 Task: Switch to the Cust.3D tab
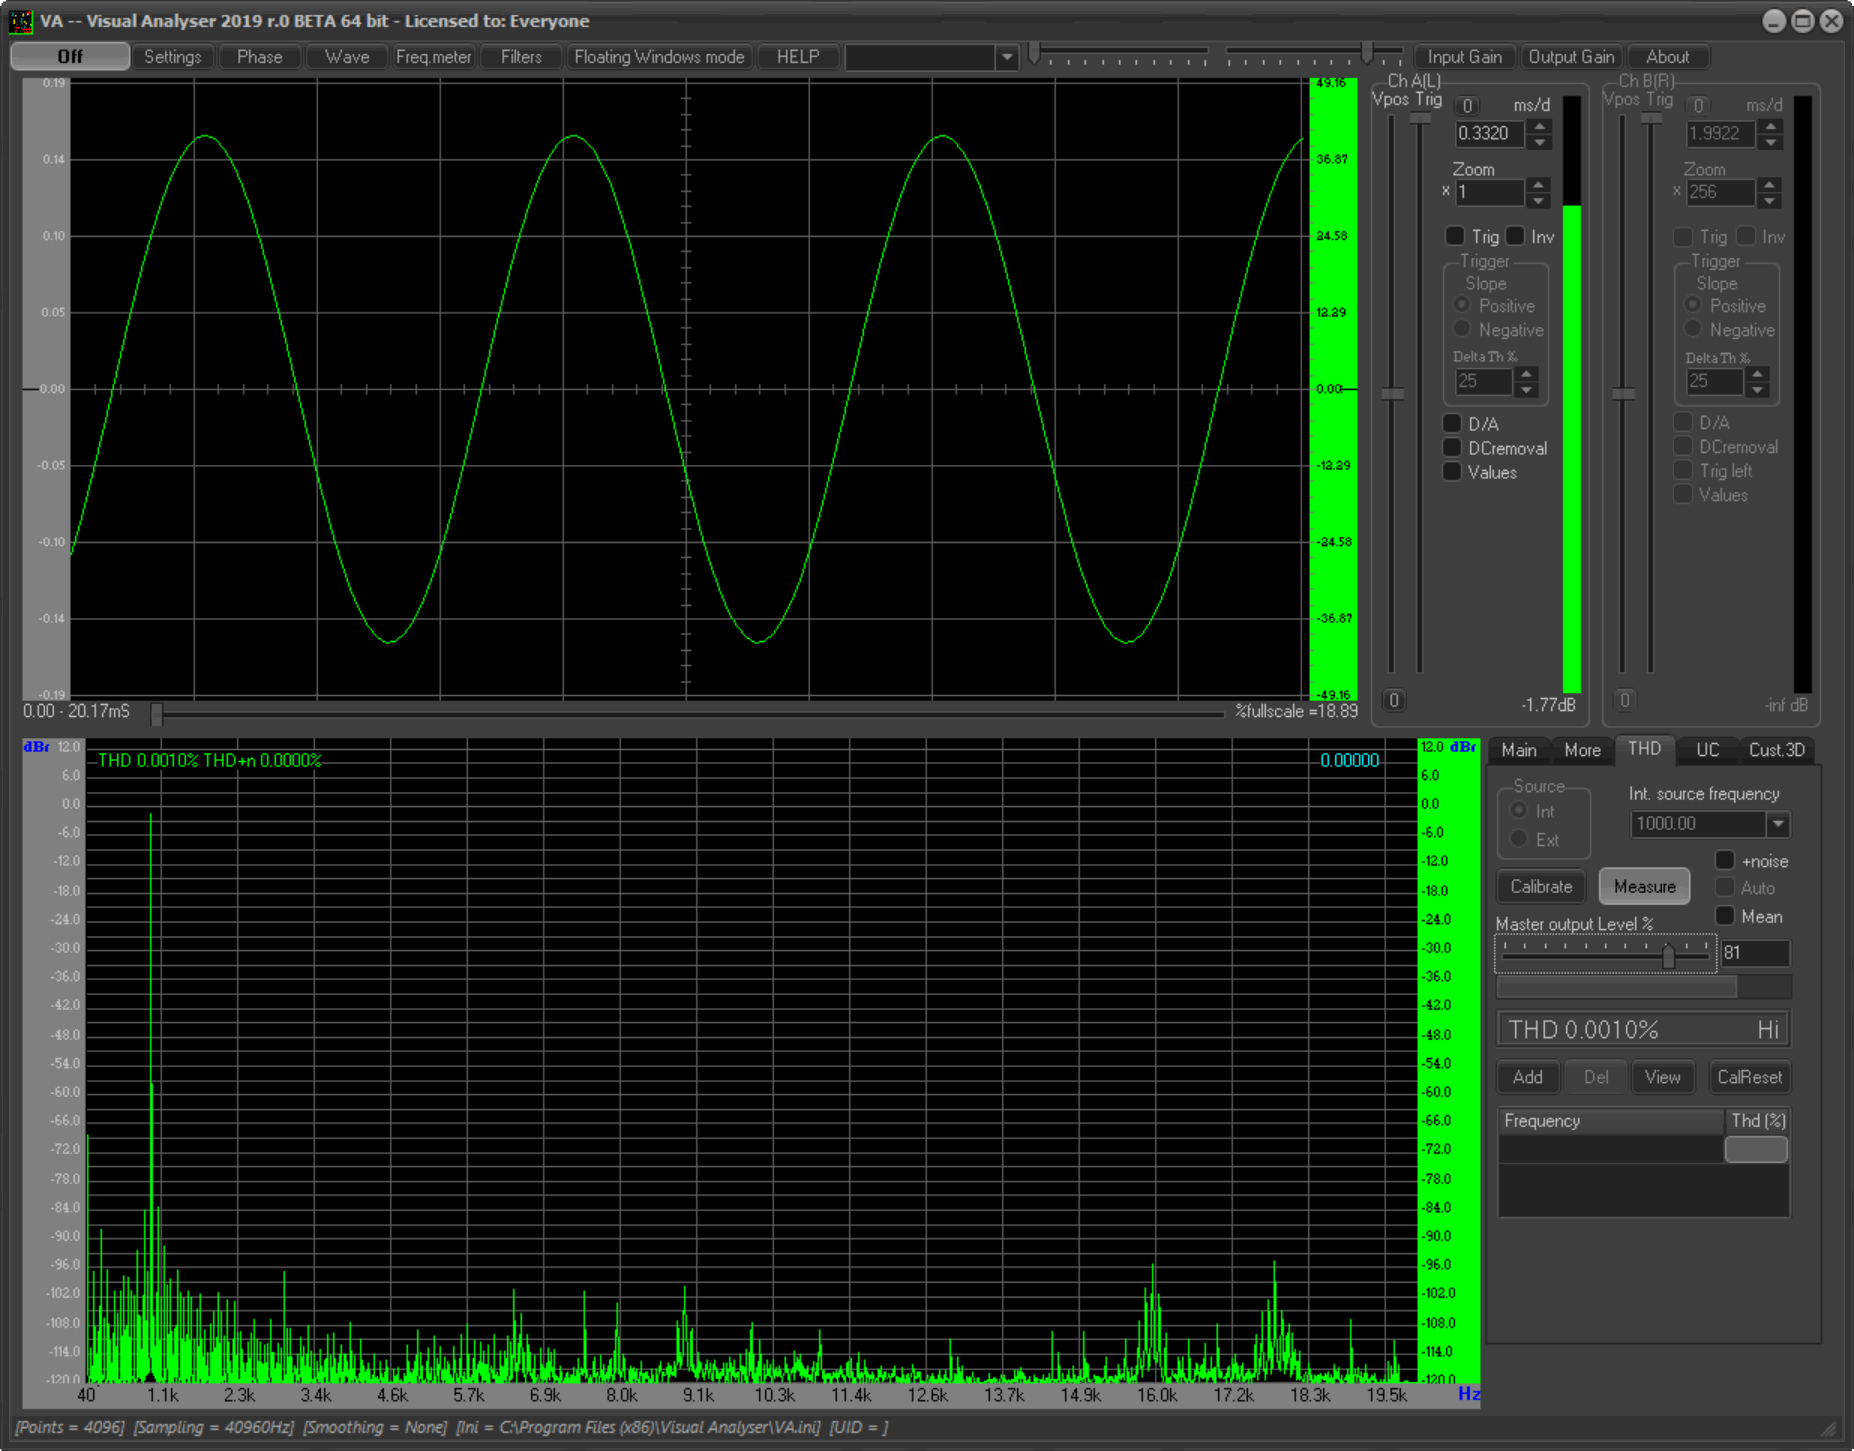tap(1776, 750)
